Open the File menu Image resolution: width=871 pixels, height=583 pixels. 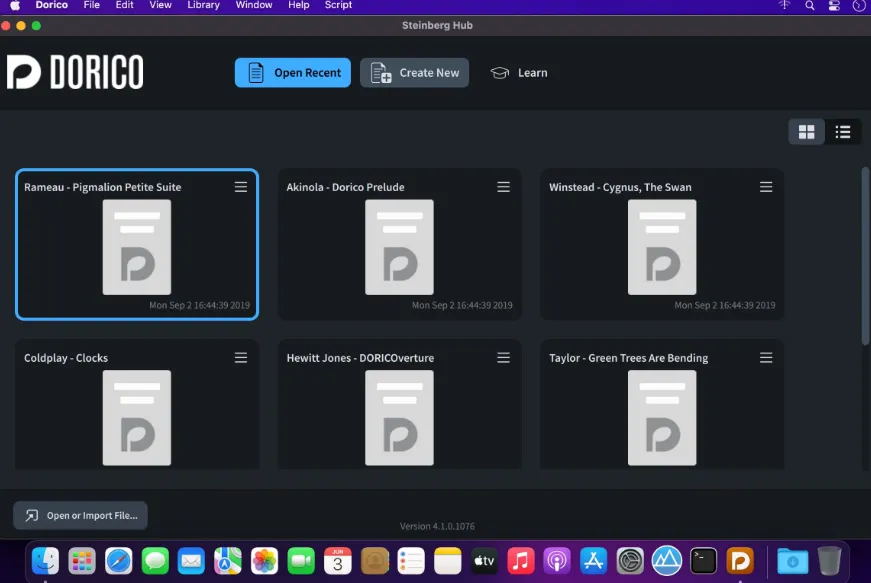(x=92, y=5)
